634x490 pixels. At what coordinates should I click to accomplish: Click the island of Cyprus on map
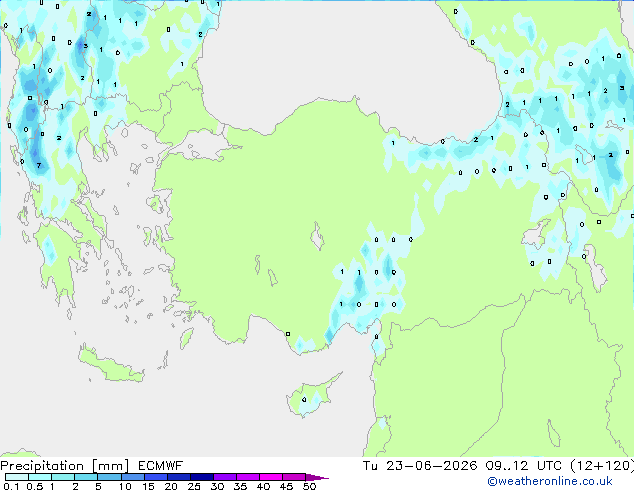tap(312, 396)
